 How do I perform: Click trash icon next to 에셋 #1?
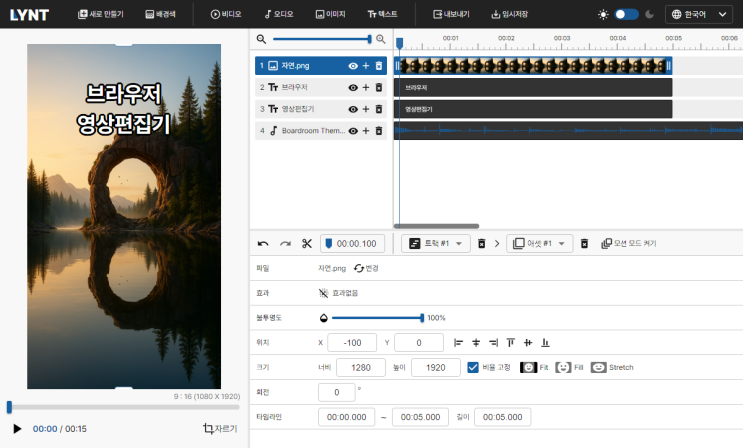[584, 244]
